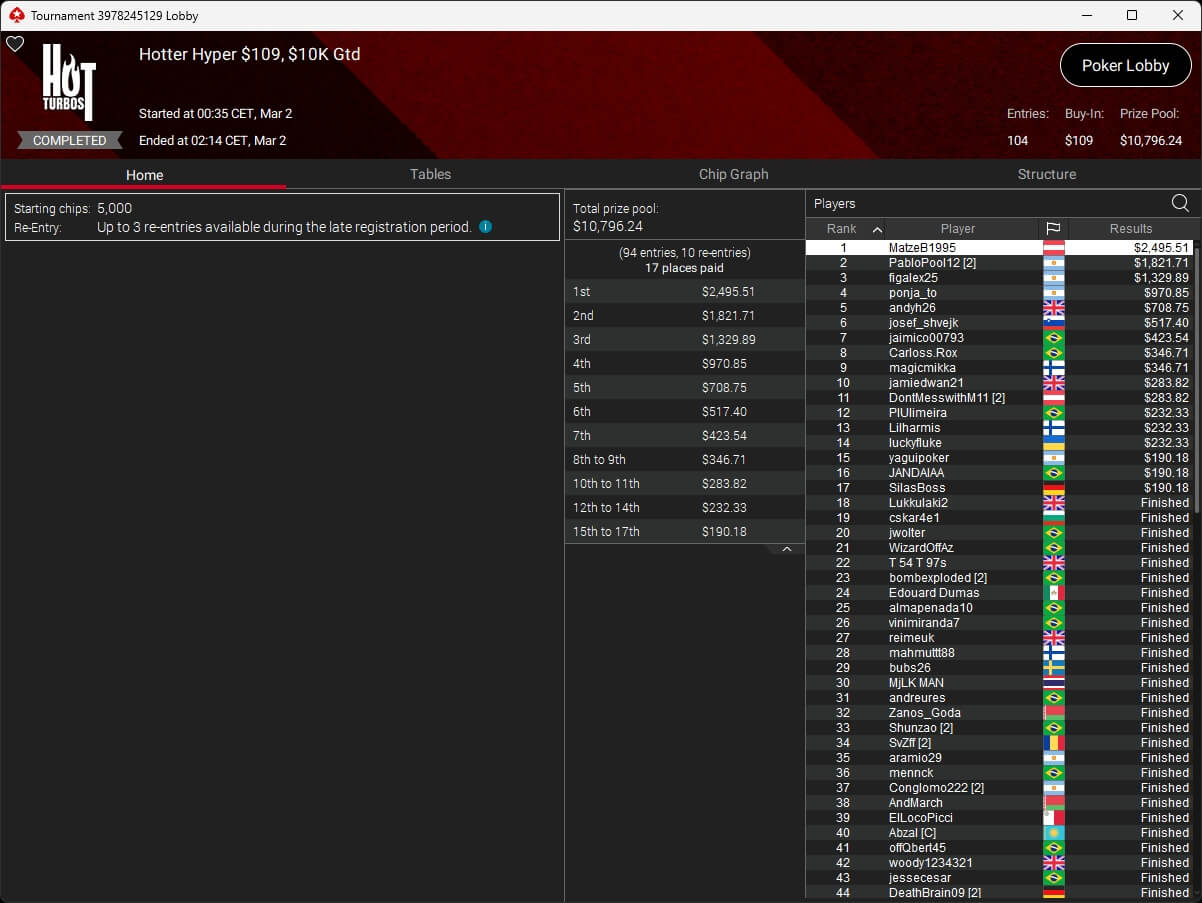This screenshot has width=1202, height=903.
Task: Go to the Structure tab
Action: [x=1046, y=174]
